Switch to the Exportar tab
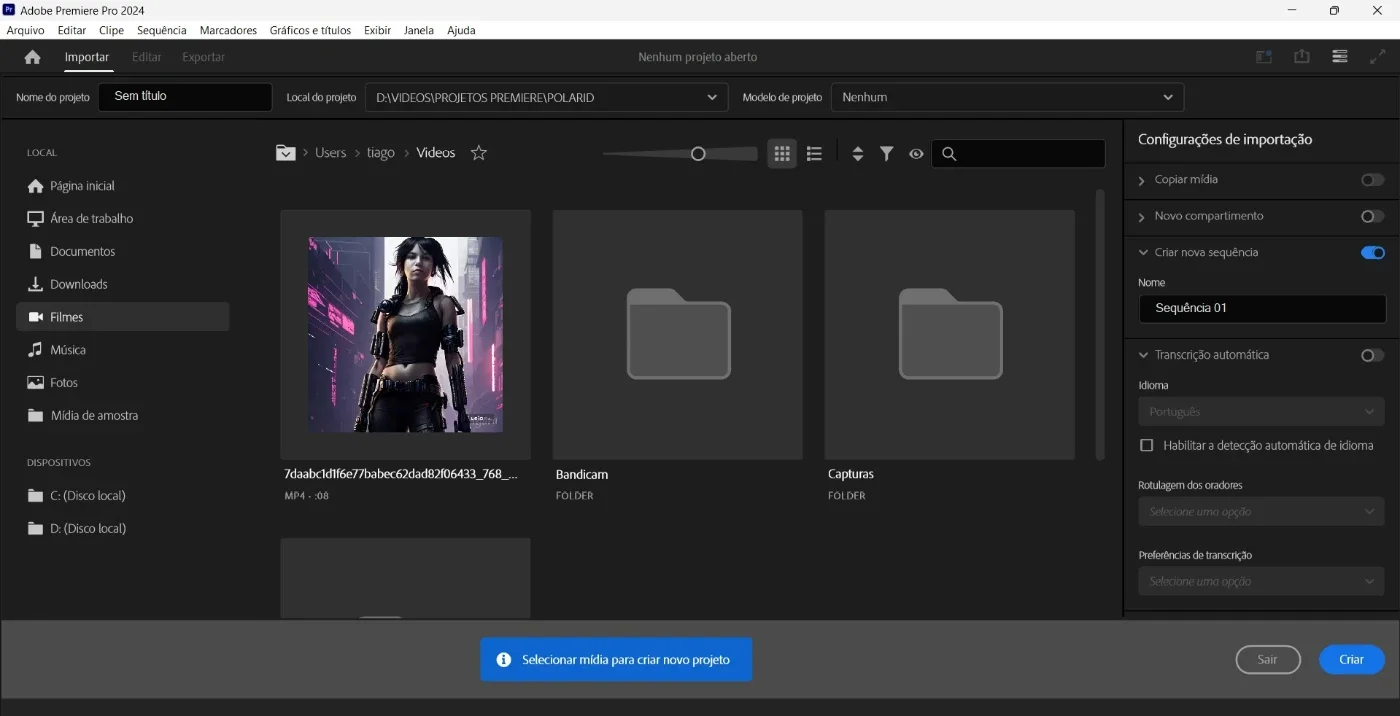Screen dimensions: 1400x716 tap(203, 57)
